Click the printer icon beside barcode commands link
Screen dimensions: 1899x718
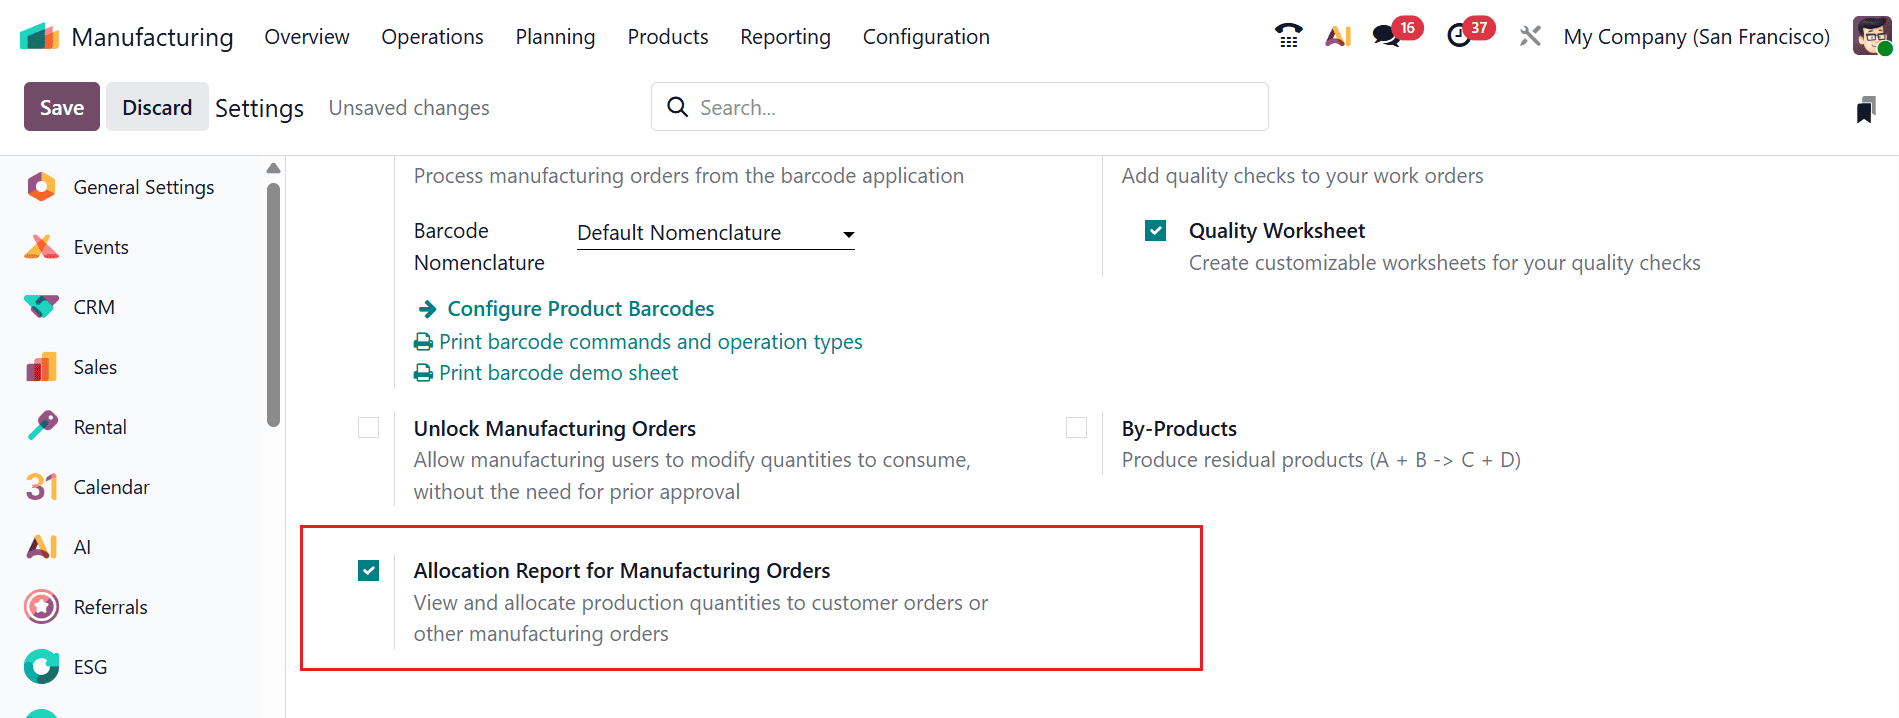click(424, 342)
